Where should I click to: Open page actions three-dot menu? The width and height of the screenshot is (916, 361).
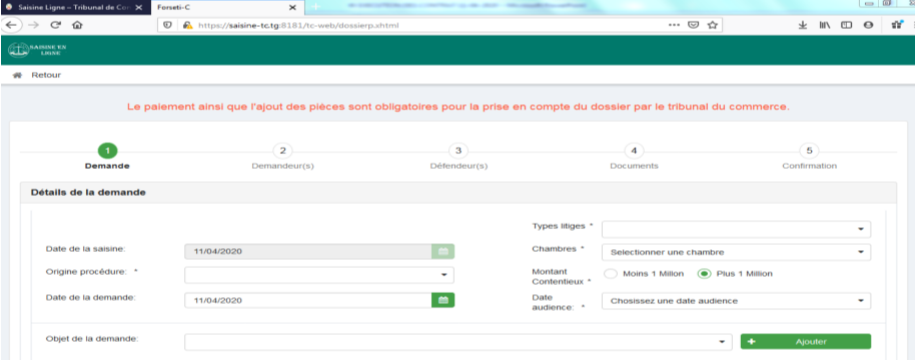(674, 25)
